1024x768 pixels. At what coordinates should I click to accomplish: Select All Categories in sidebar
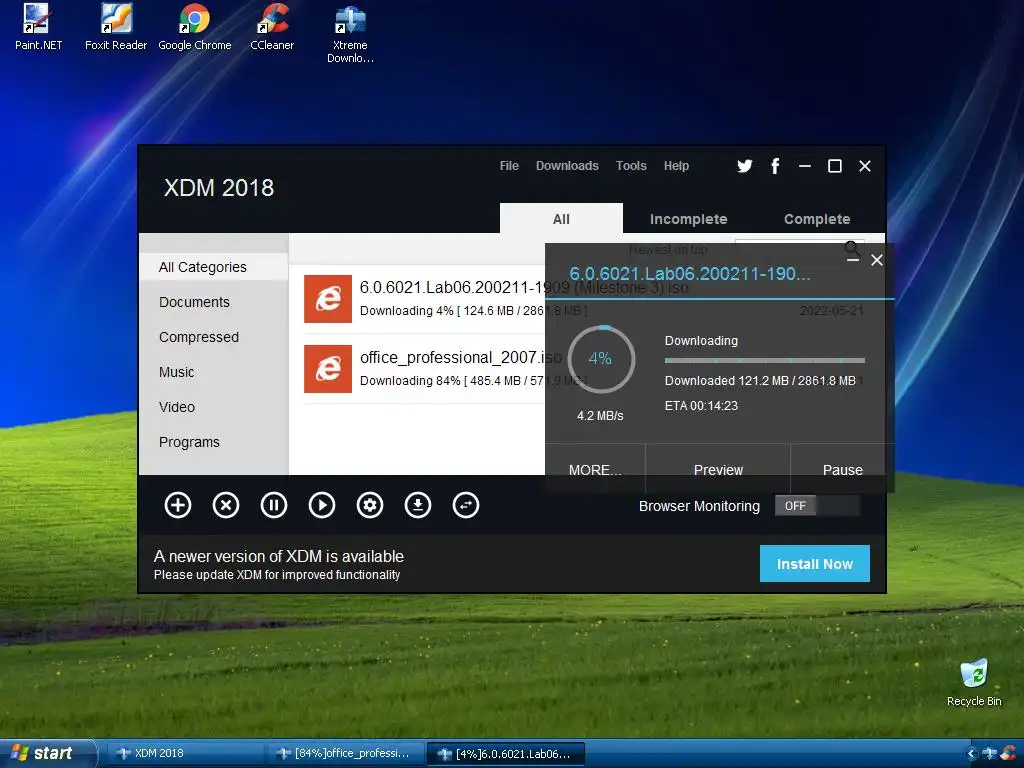coord(214,267)
